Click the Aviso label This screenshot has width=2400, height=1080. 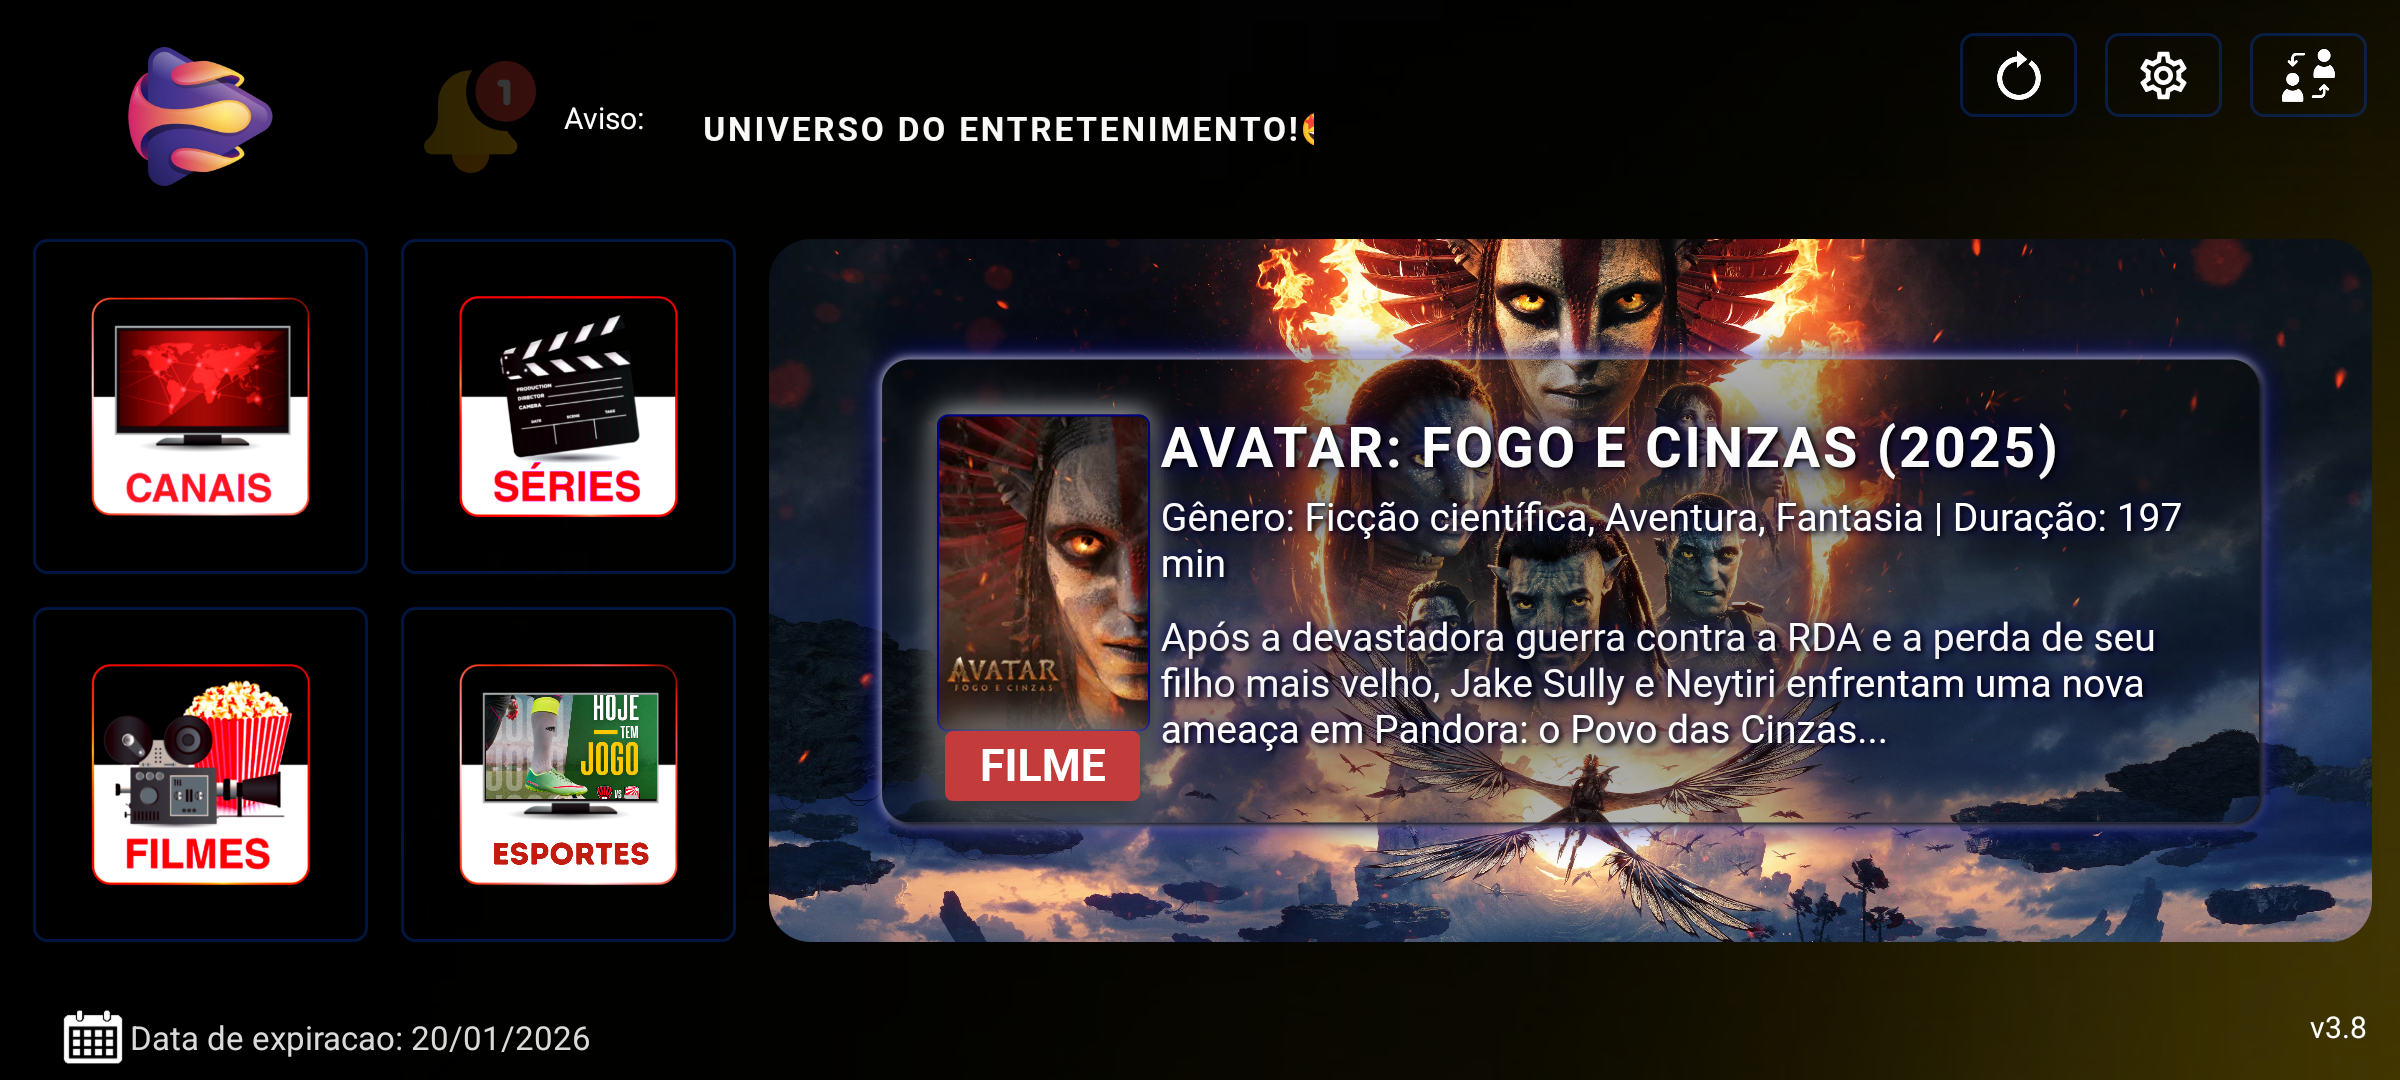pyautogui.click(x=604, y=119)
